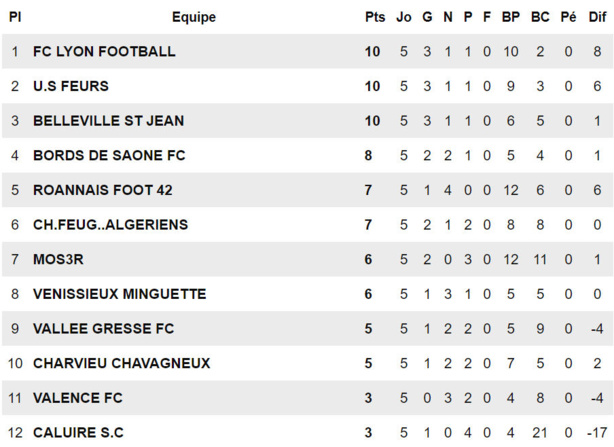Click the Pl ranking column header
Image resolution: width=614 pixels, height=447 pixels.
15,17
